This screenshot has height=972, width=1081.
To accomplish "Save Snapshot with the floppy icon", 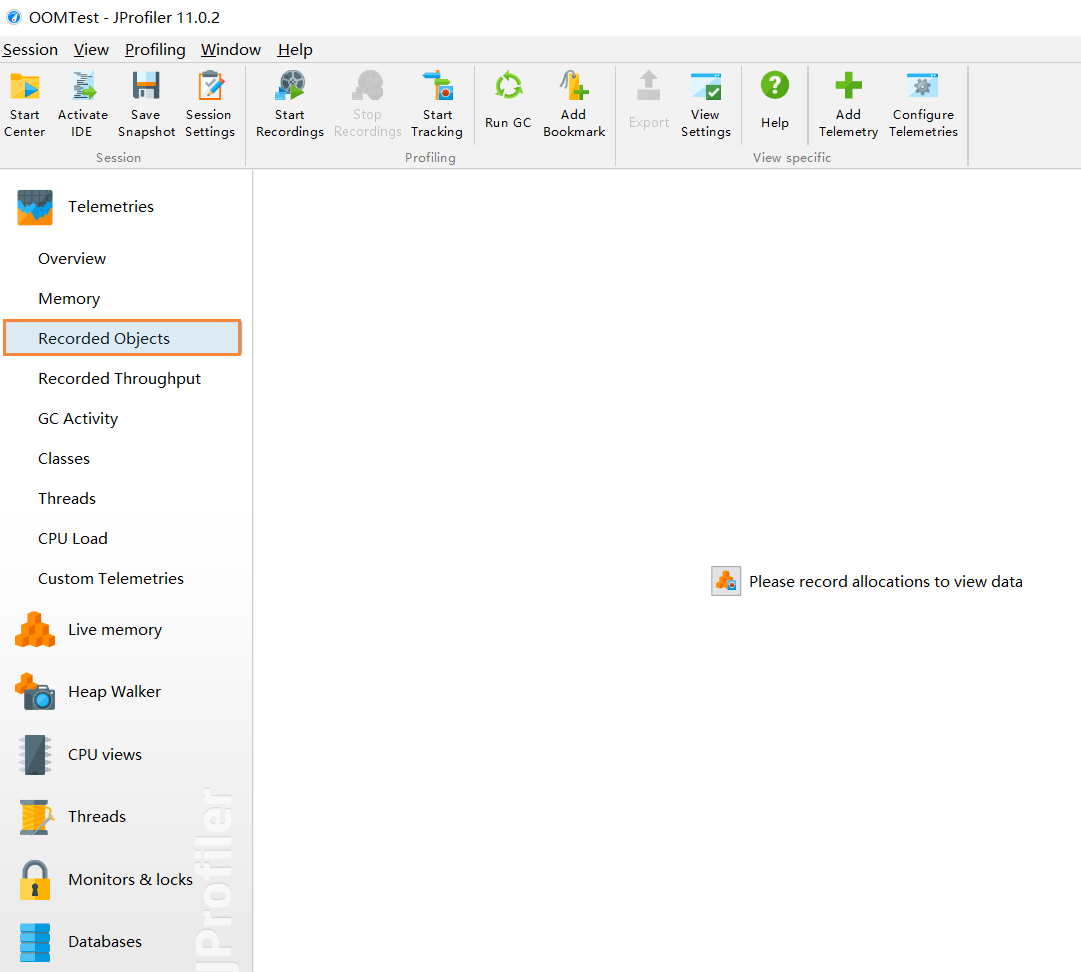I will pyautogui.click(x=146, y=104).
